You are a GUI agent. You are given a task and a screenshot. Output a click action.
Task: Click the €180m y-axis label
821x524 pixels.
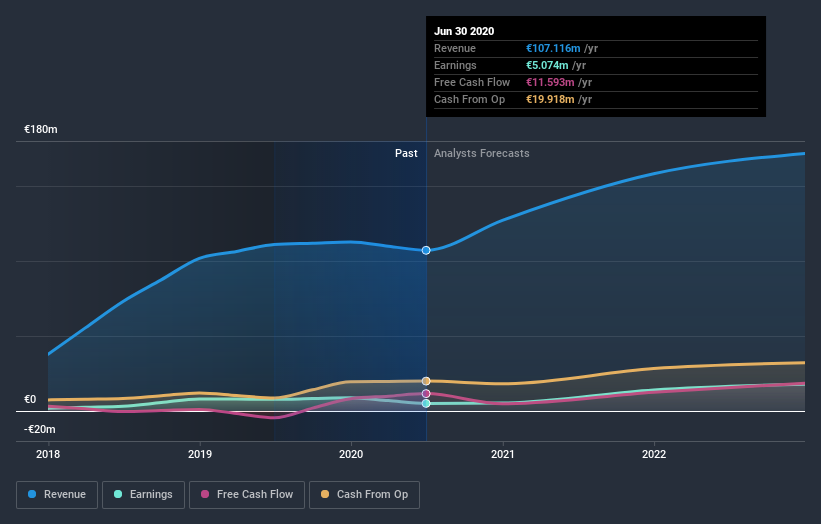click(x=41, y=129)
